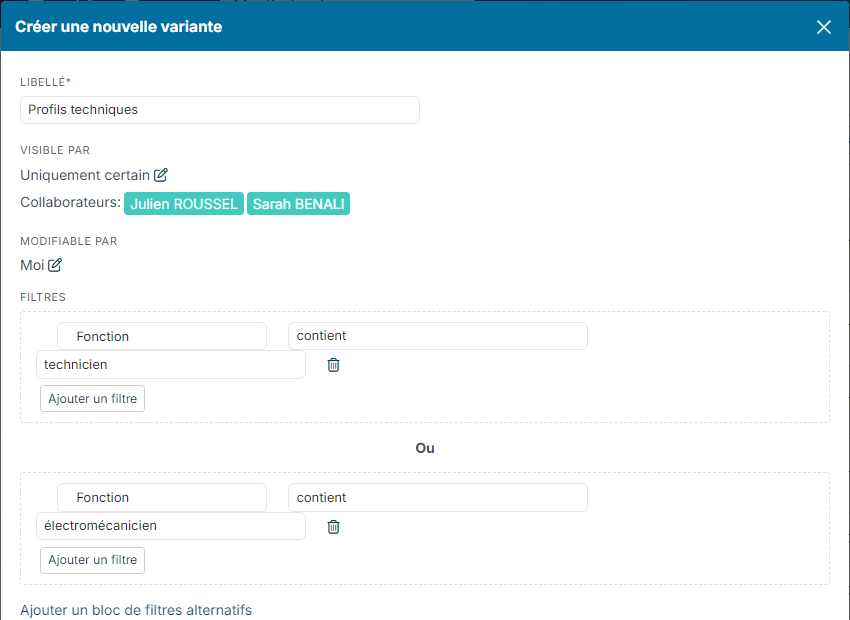The width and height of the screenshot is (850, 620).
Task: Click the 'Ou' separator label
Action: 425,448
